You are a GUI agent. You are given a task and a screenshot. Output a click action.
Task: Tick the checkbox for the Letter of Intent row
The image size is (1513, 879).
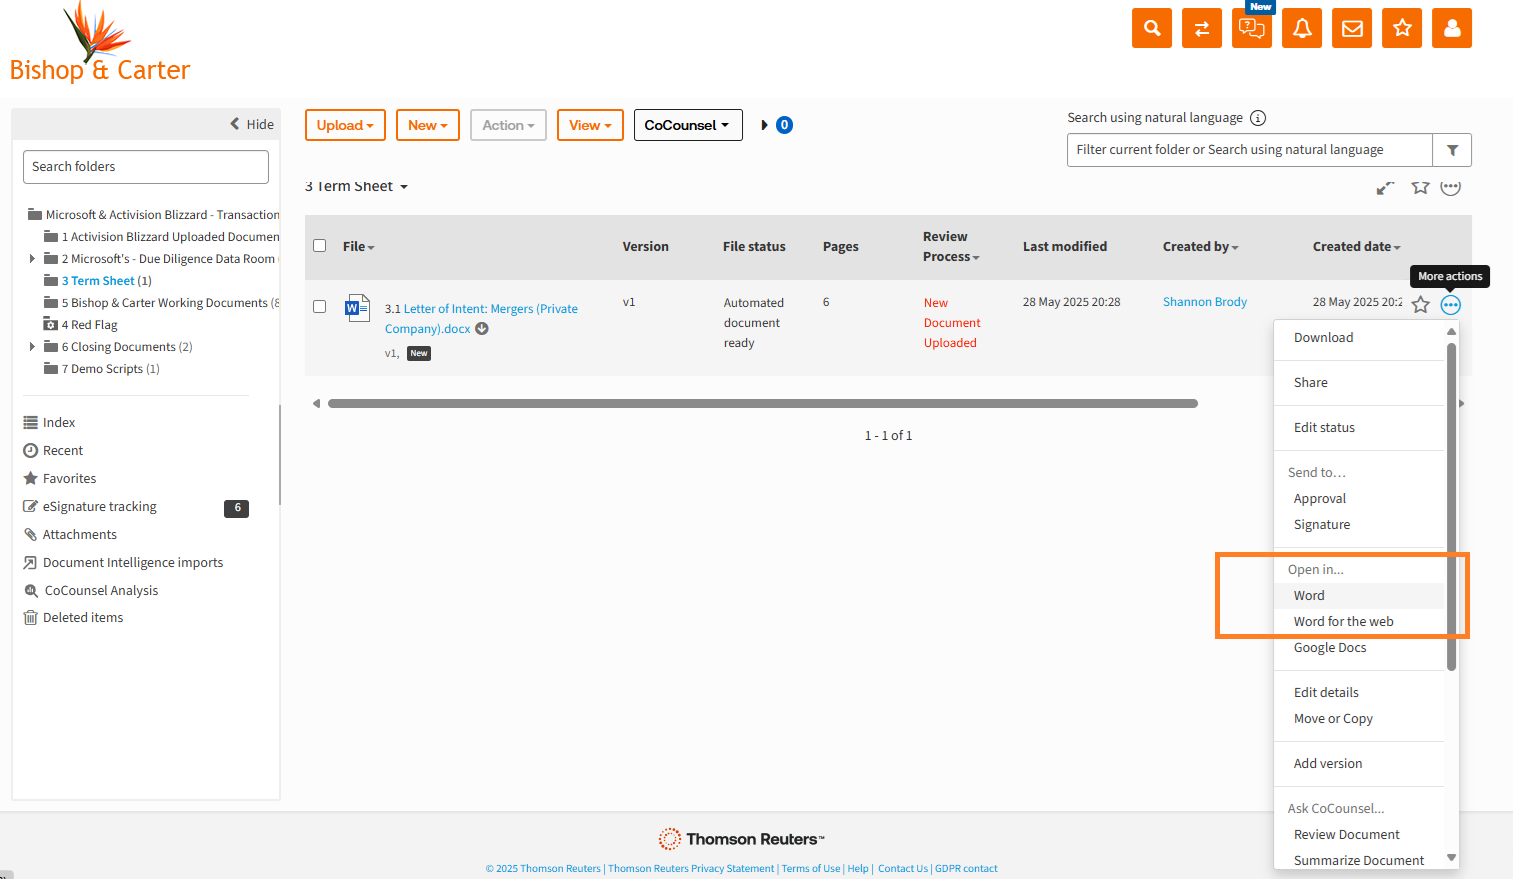point(320,307)
